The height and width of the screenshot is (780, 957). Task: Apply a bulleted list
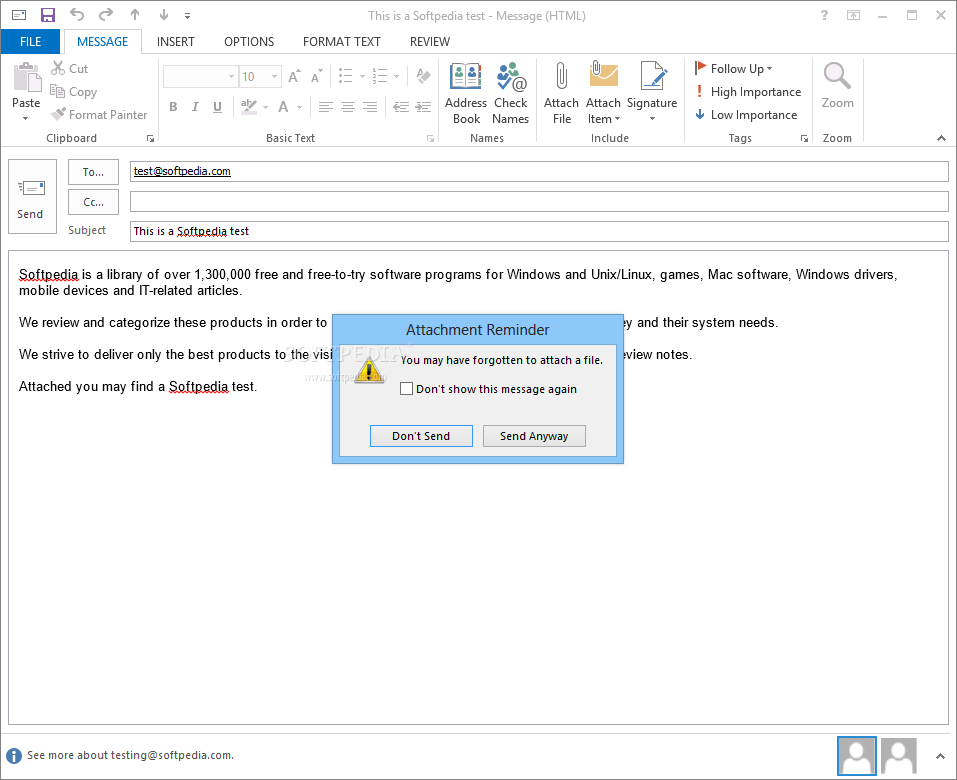[345, 76]
